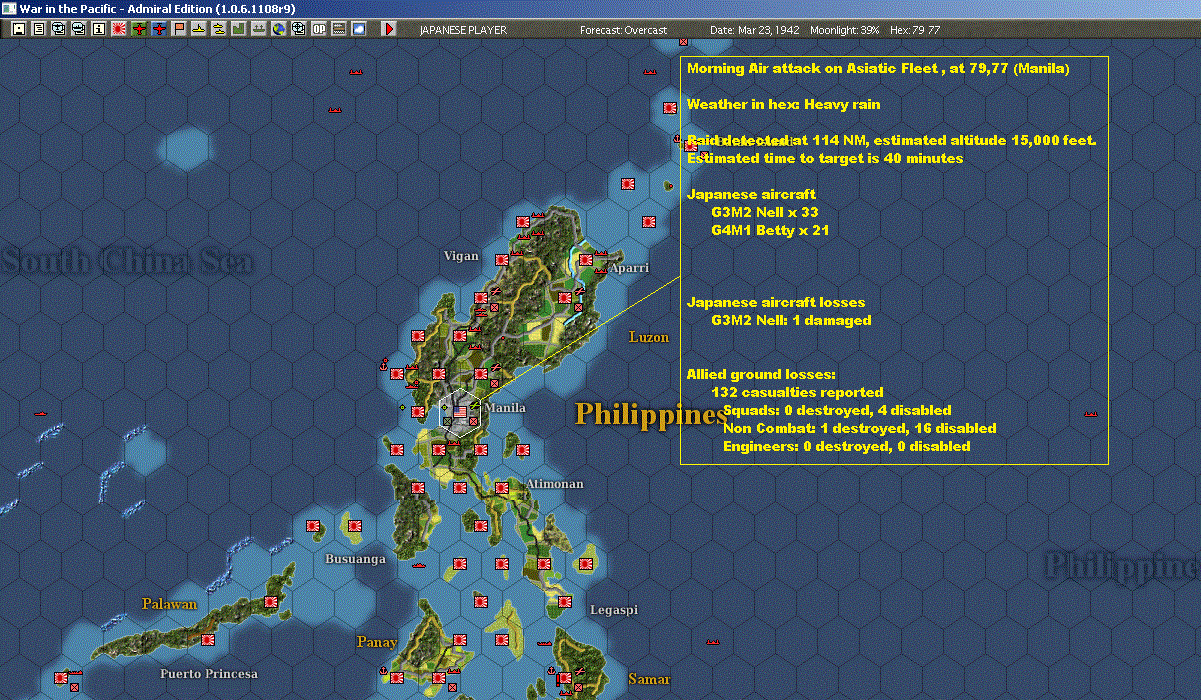
Task: Click the ships in port toolbar icon
Action: coord(259,29)
